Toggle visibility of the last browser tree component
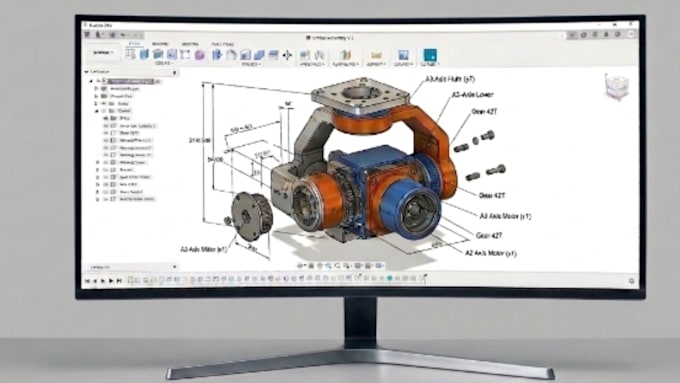The image size is (680, 383). click(106, 199)
